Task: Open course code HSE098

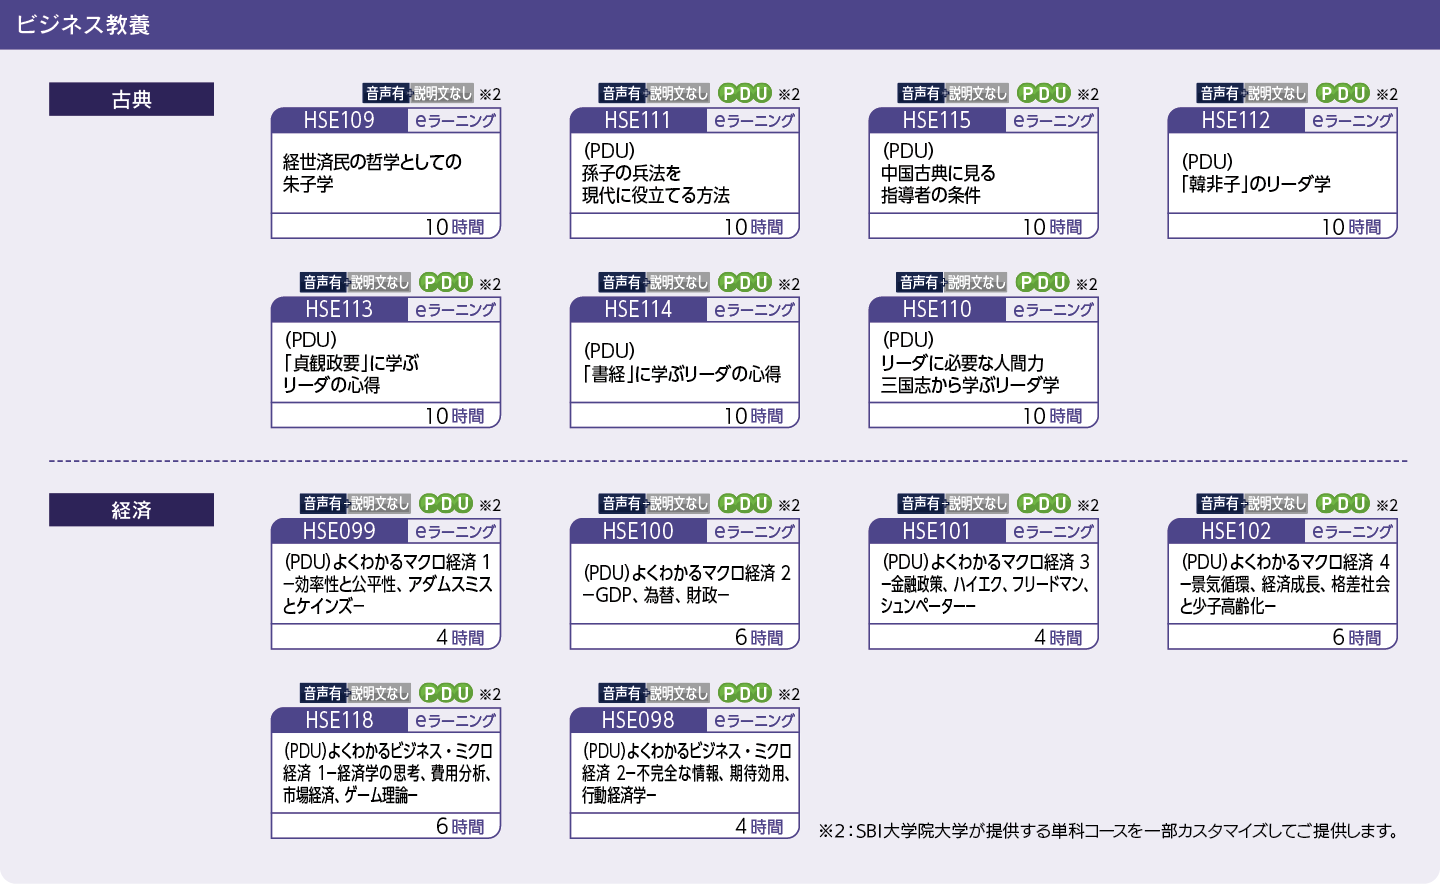Action: tap(638, 720)
